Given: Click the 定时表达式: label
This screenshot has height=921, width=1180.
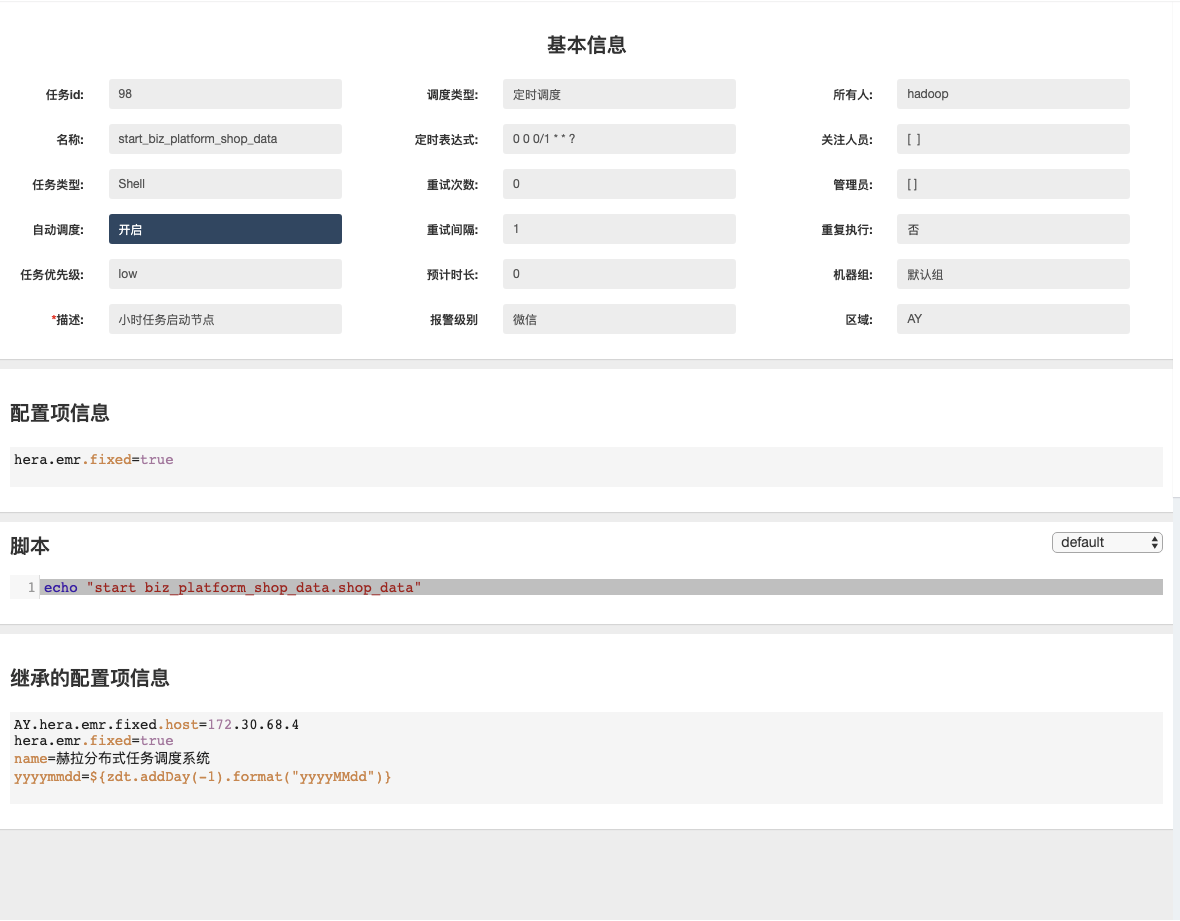Looking at the screenshot, I should point(446,140).
